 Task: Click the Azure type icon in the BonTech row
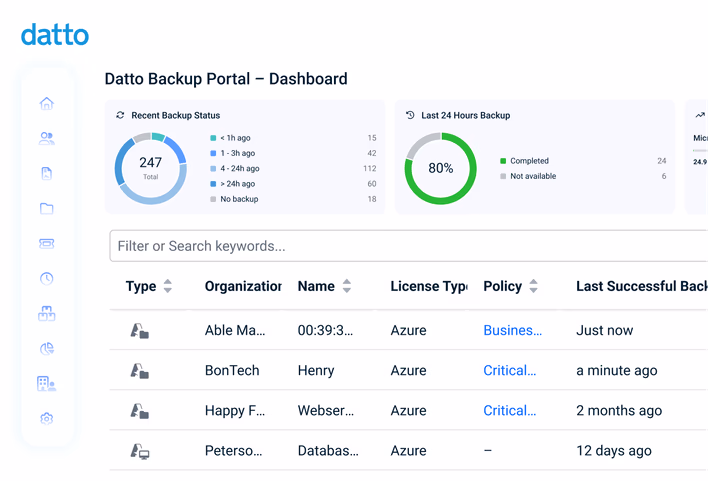140,371
